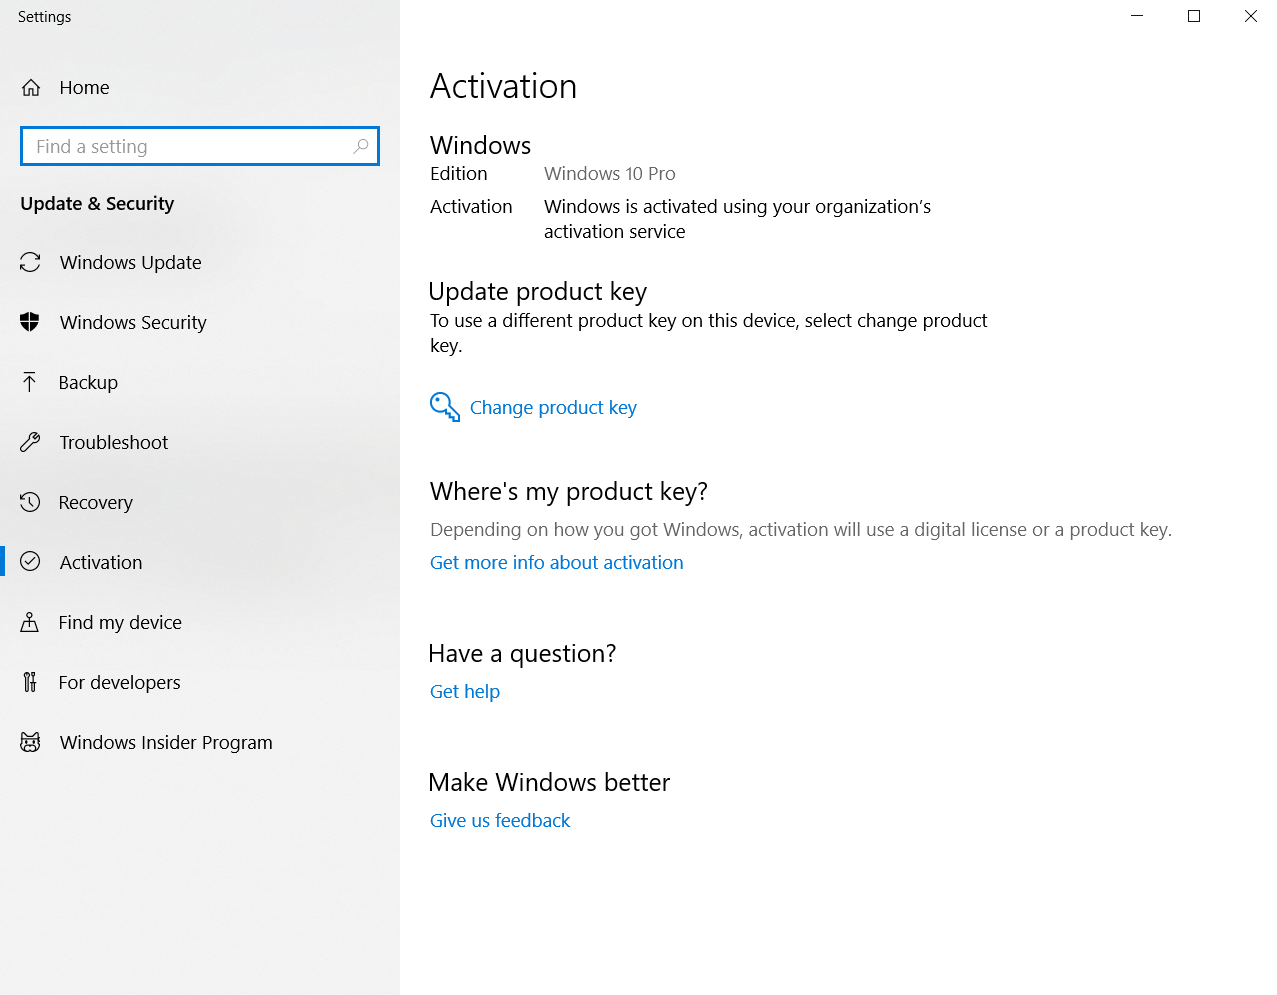Screen dimensions: 1277x995
Task: Click the Activation checkmark circle icon
Action: pyautogui.click(x=30, y=562)
